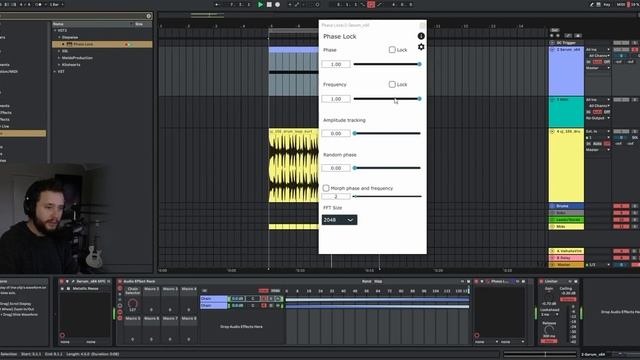This screenshot has height=360, width=640.
Task: Select the yellow drum loop audio clip
Action: click(293, 165)
